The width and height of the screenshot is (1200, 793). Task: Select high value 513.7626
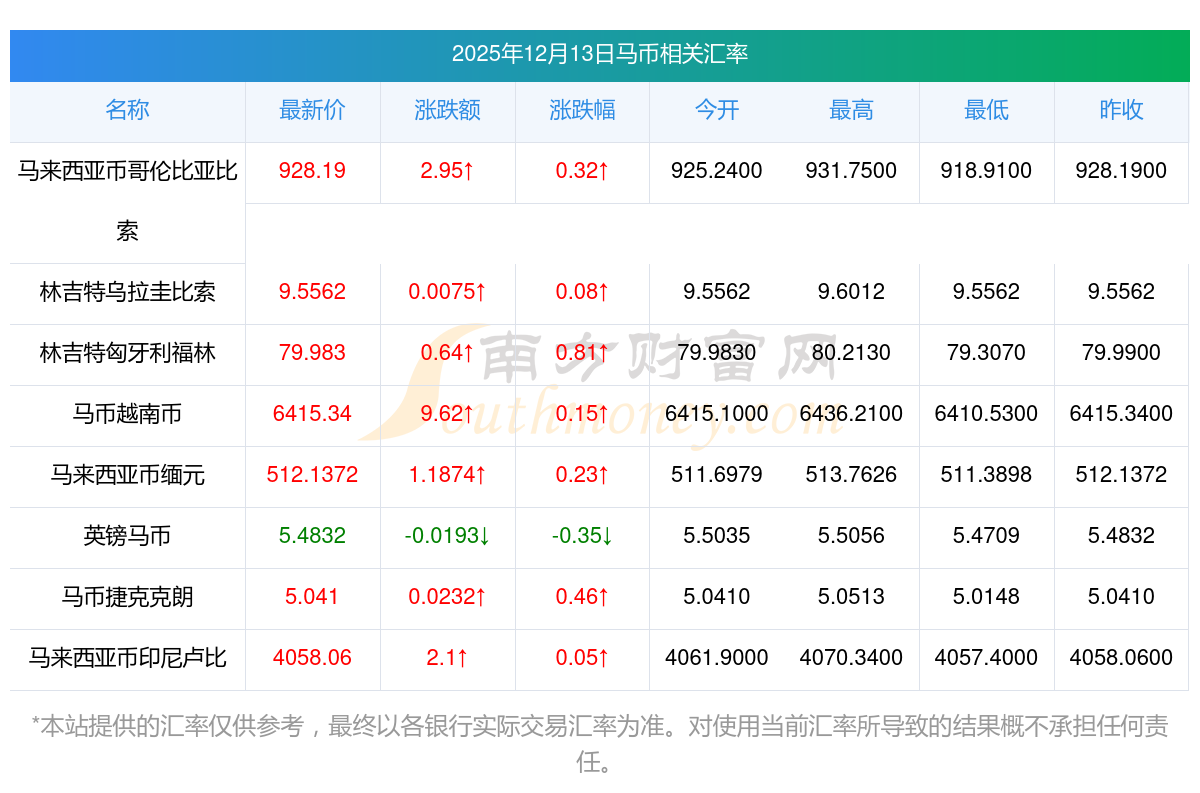(x=851, y=475)
